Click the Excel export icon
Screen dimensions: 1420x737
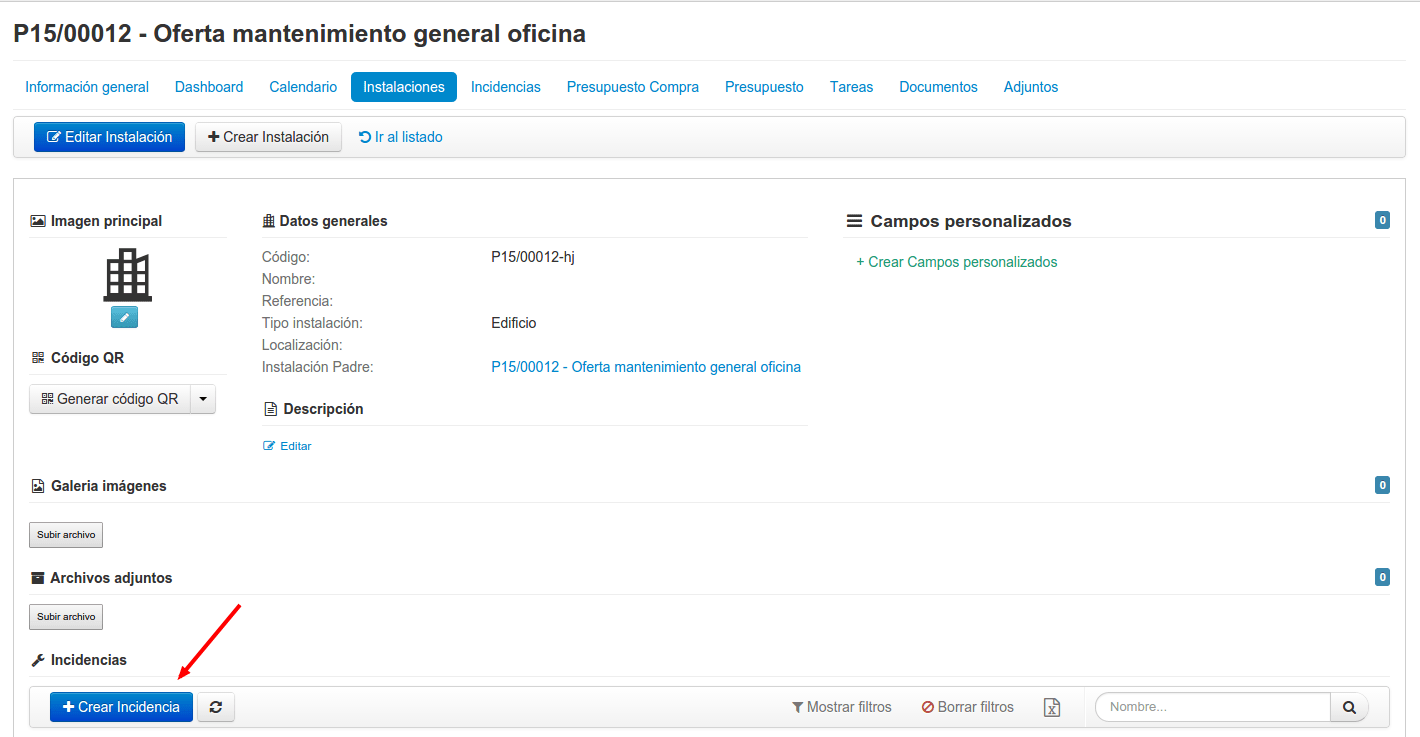pyautogui.click(x=1052, y=708)
